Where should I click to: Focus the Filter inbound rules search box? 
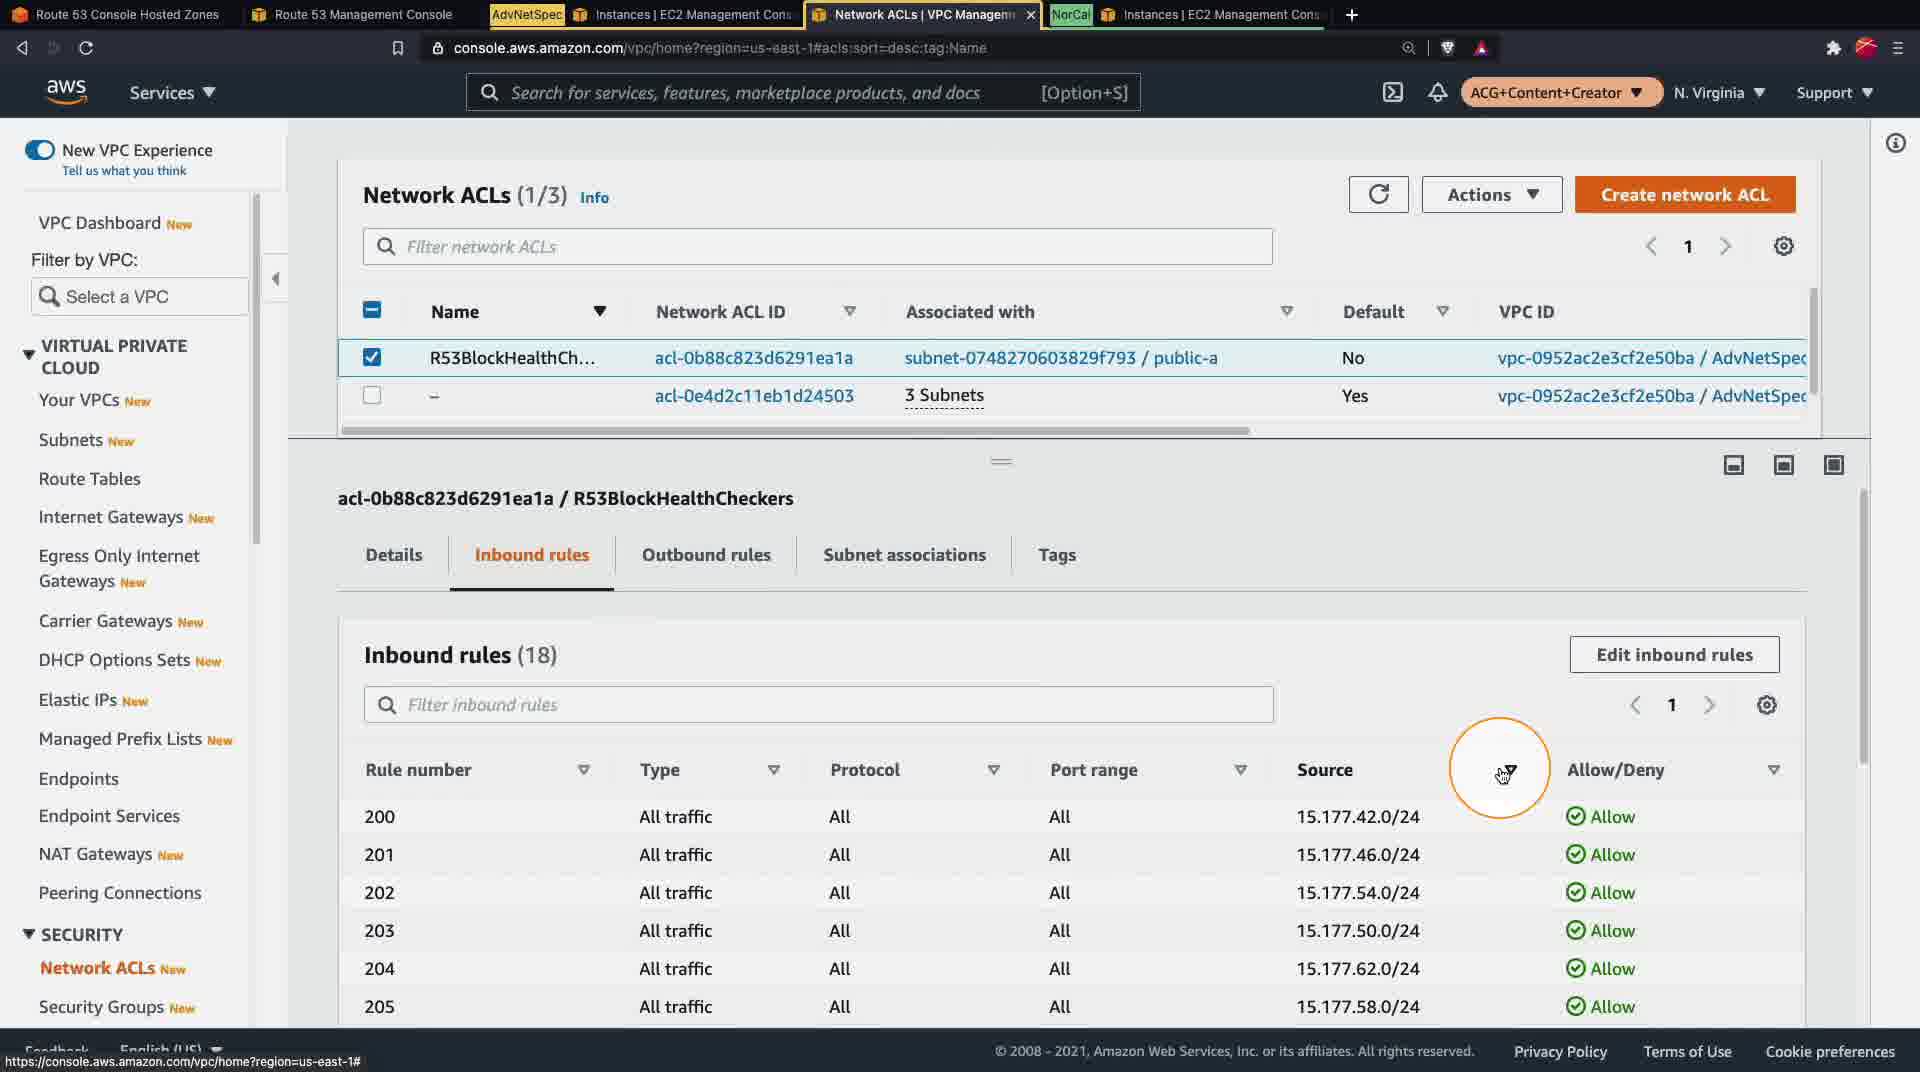818,704
